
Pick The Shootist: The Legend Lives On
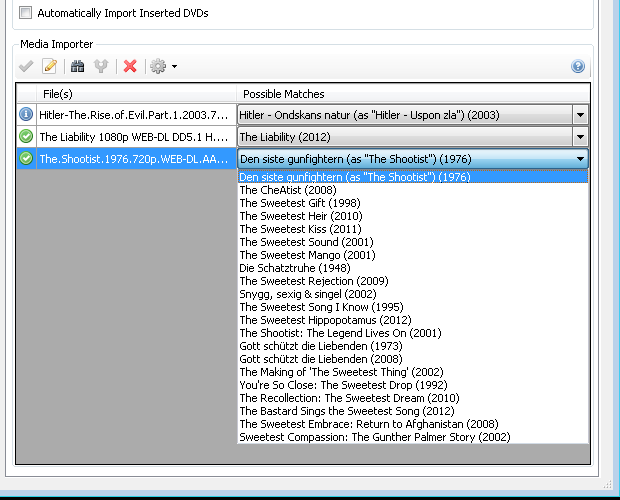point(413,333)
